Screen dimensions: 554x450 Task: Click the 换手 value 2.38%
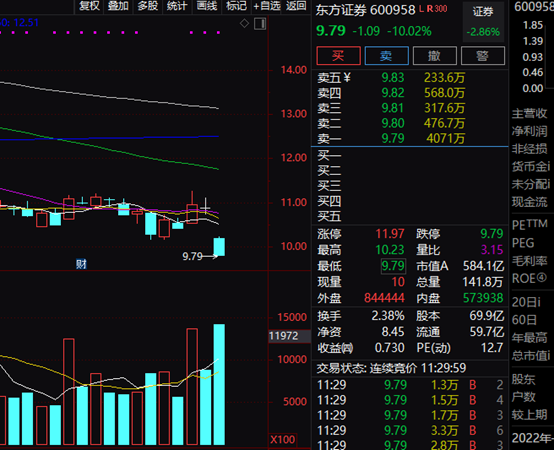point(388,316)
